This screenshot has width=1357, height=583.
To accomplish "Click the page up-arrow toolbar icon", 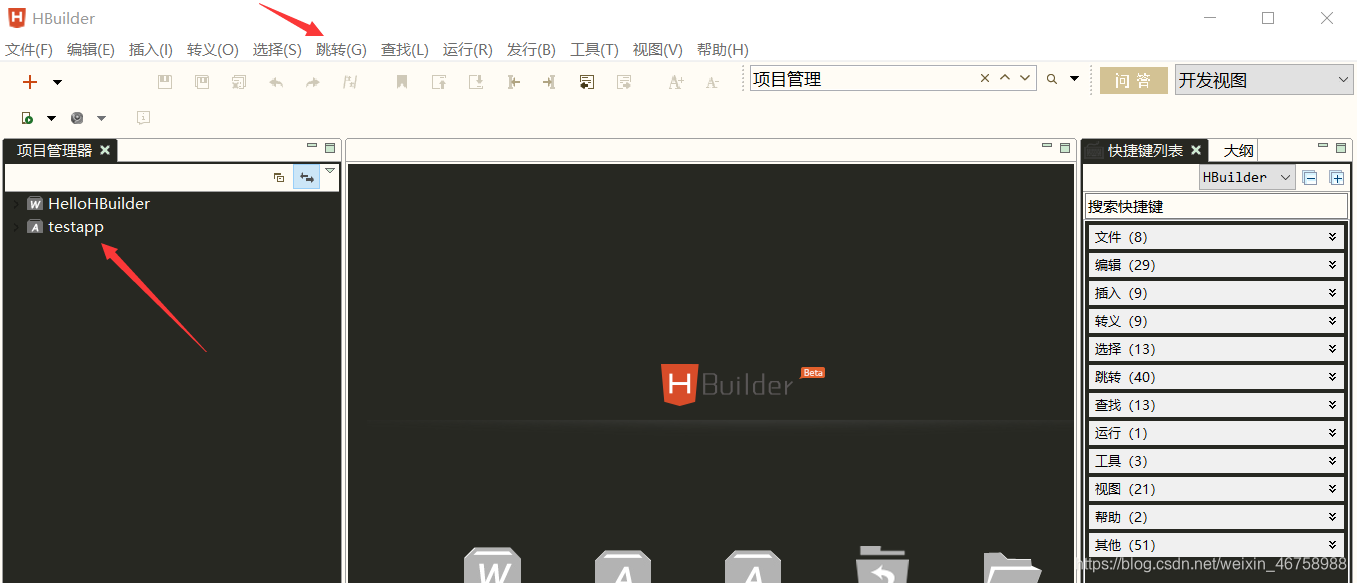I will tap(439, 82).
